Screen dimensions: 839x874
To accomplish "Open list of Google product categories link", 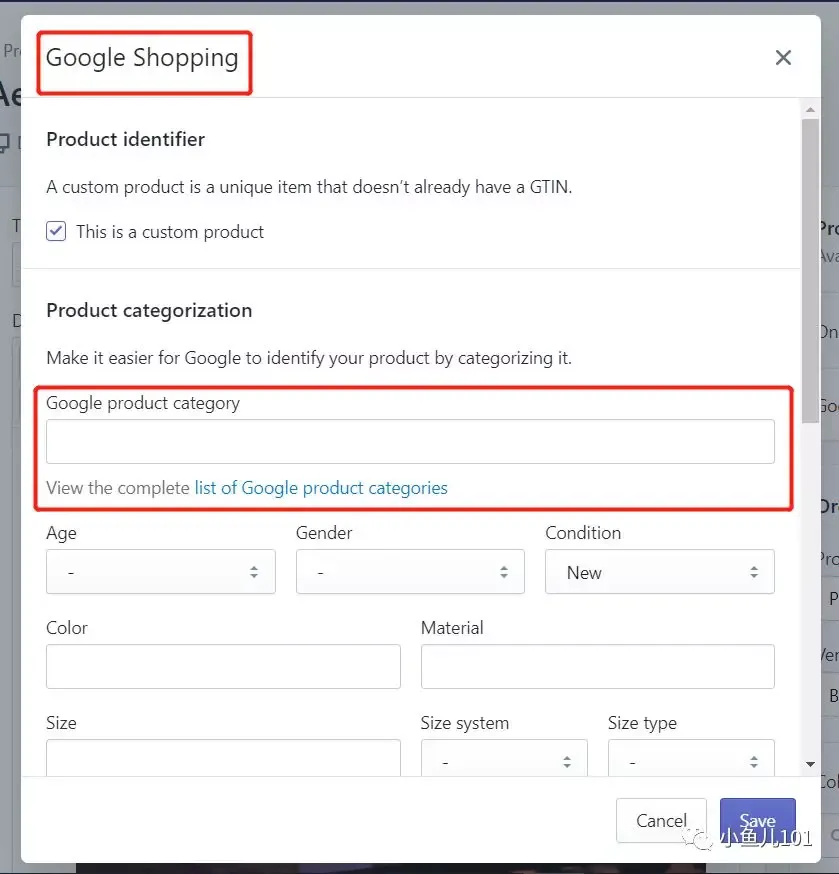I will pos(321,488).
